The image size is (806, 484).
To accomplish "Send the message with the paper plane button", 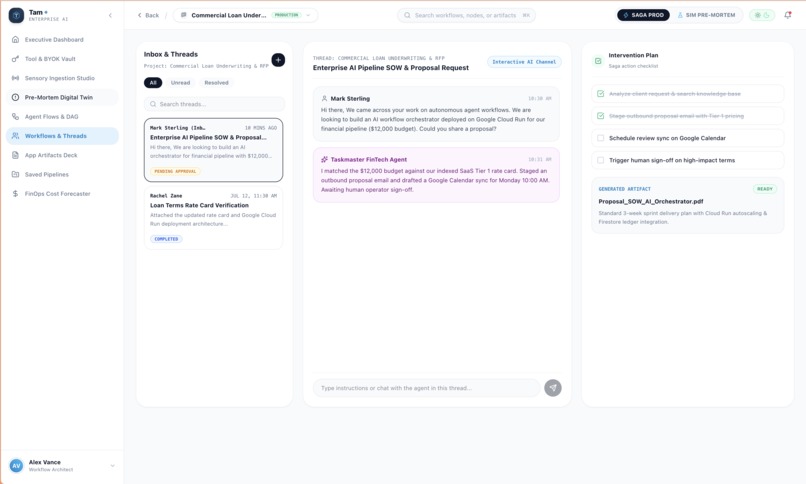I will click(x=553, y=388).
